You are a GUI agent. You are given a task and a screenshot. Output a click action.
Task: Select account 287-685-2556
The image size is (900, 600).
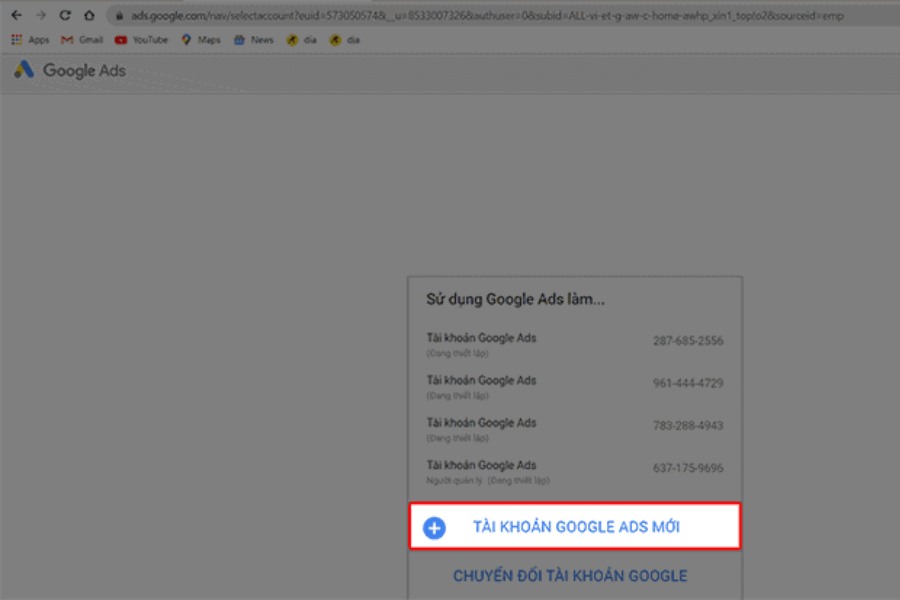(575, 344)
